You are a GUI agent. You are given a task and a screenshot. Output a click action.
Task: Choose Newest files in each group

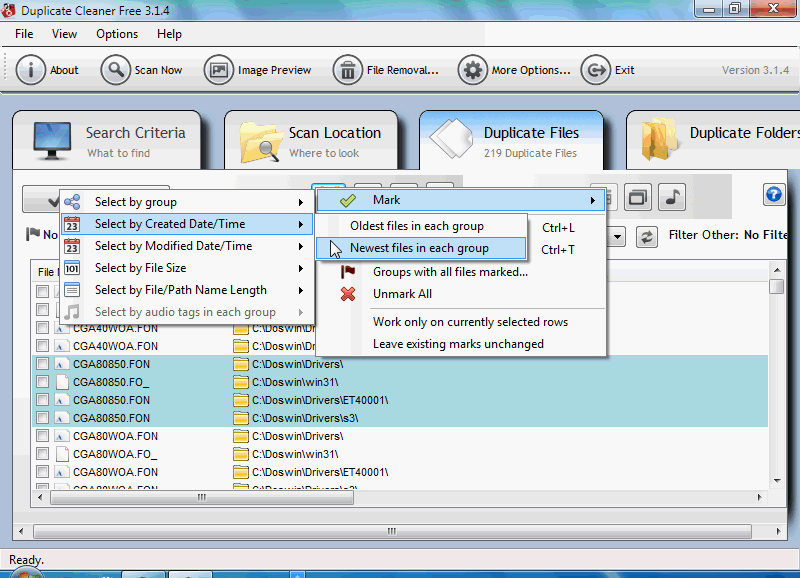point(419,248)
